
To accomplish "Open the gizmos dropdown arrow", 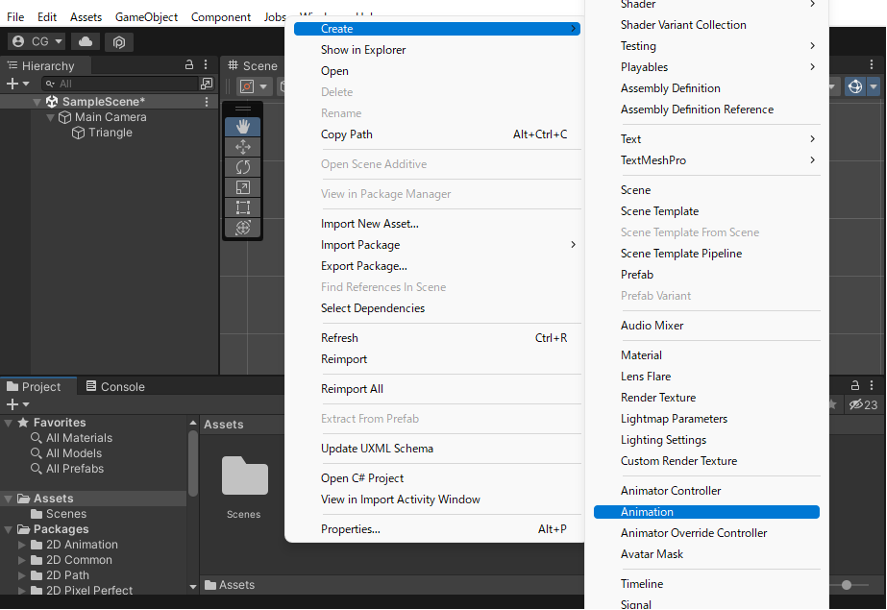I will tap(873, 87).
